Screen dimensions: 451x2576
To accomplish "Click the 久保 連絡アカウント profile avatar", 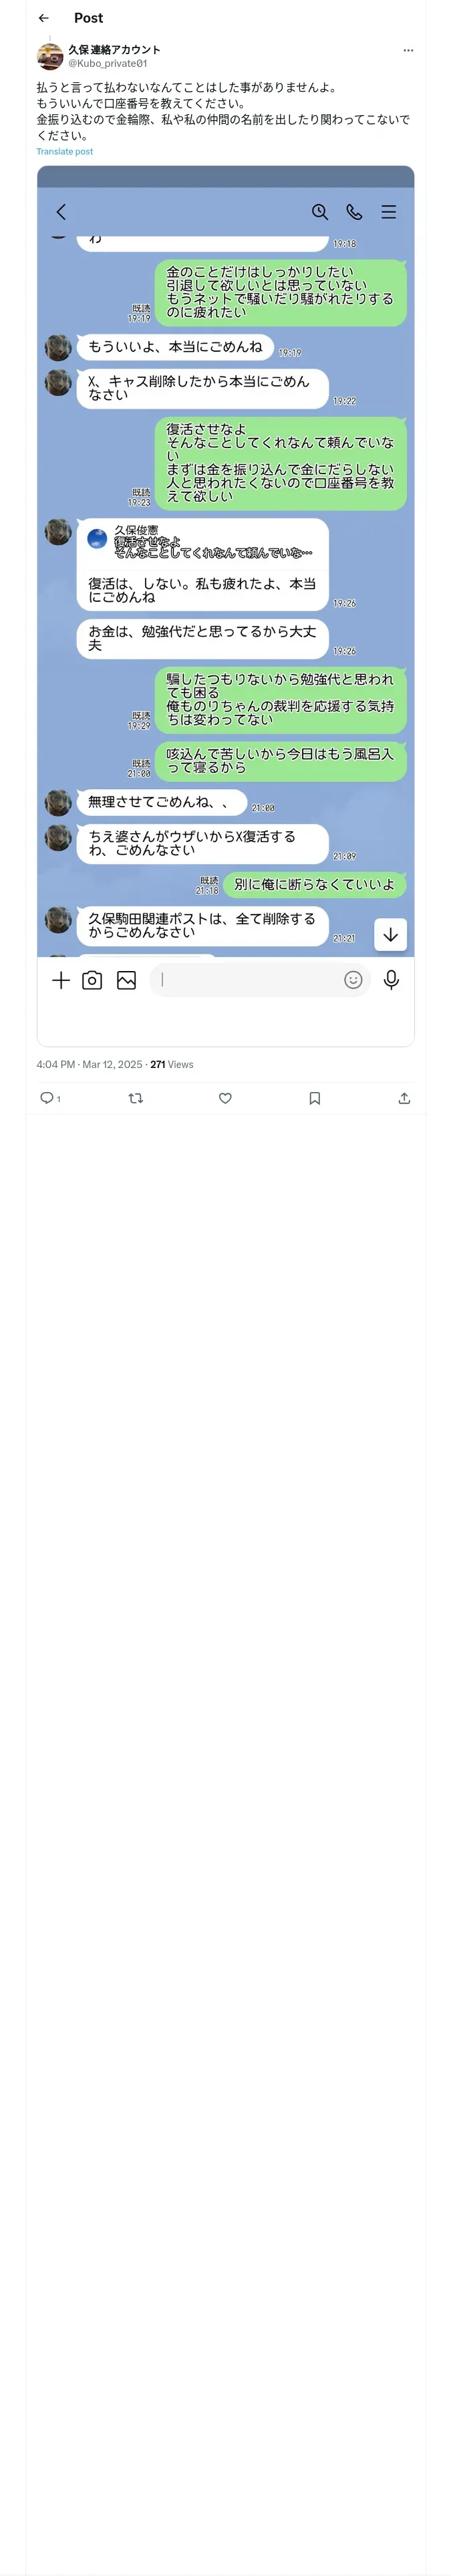I will [50, 56].
